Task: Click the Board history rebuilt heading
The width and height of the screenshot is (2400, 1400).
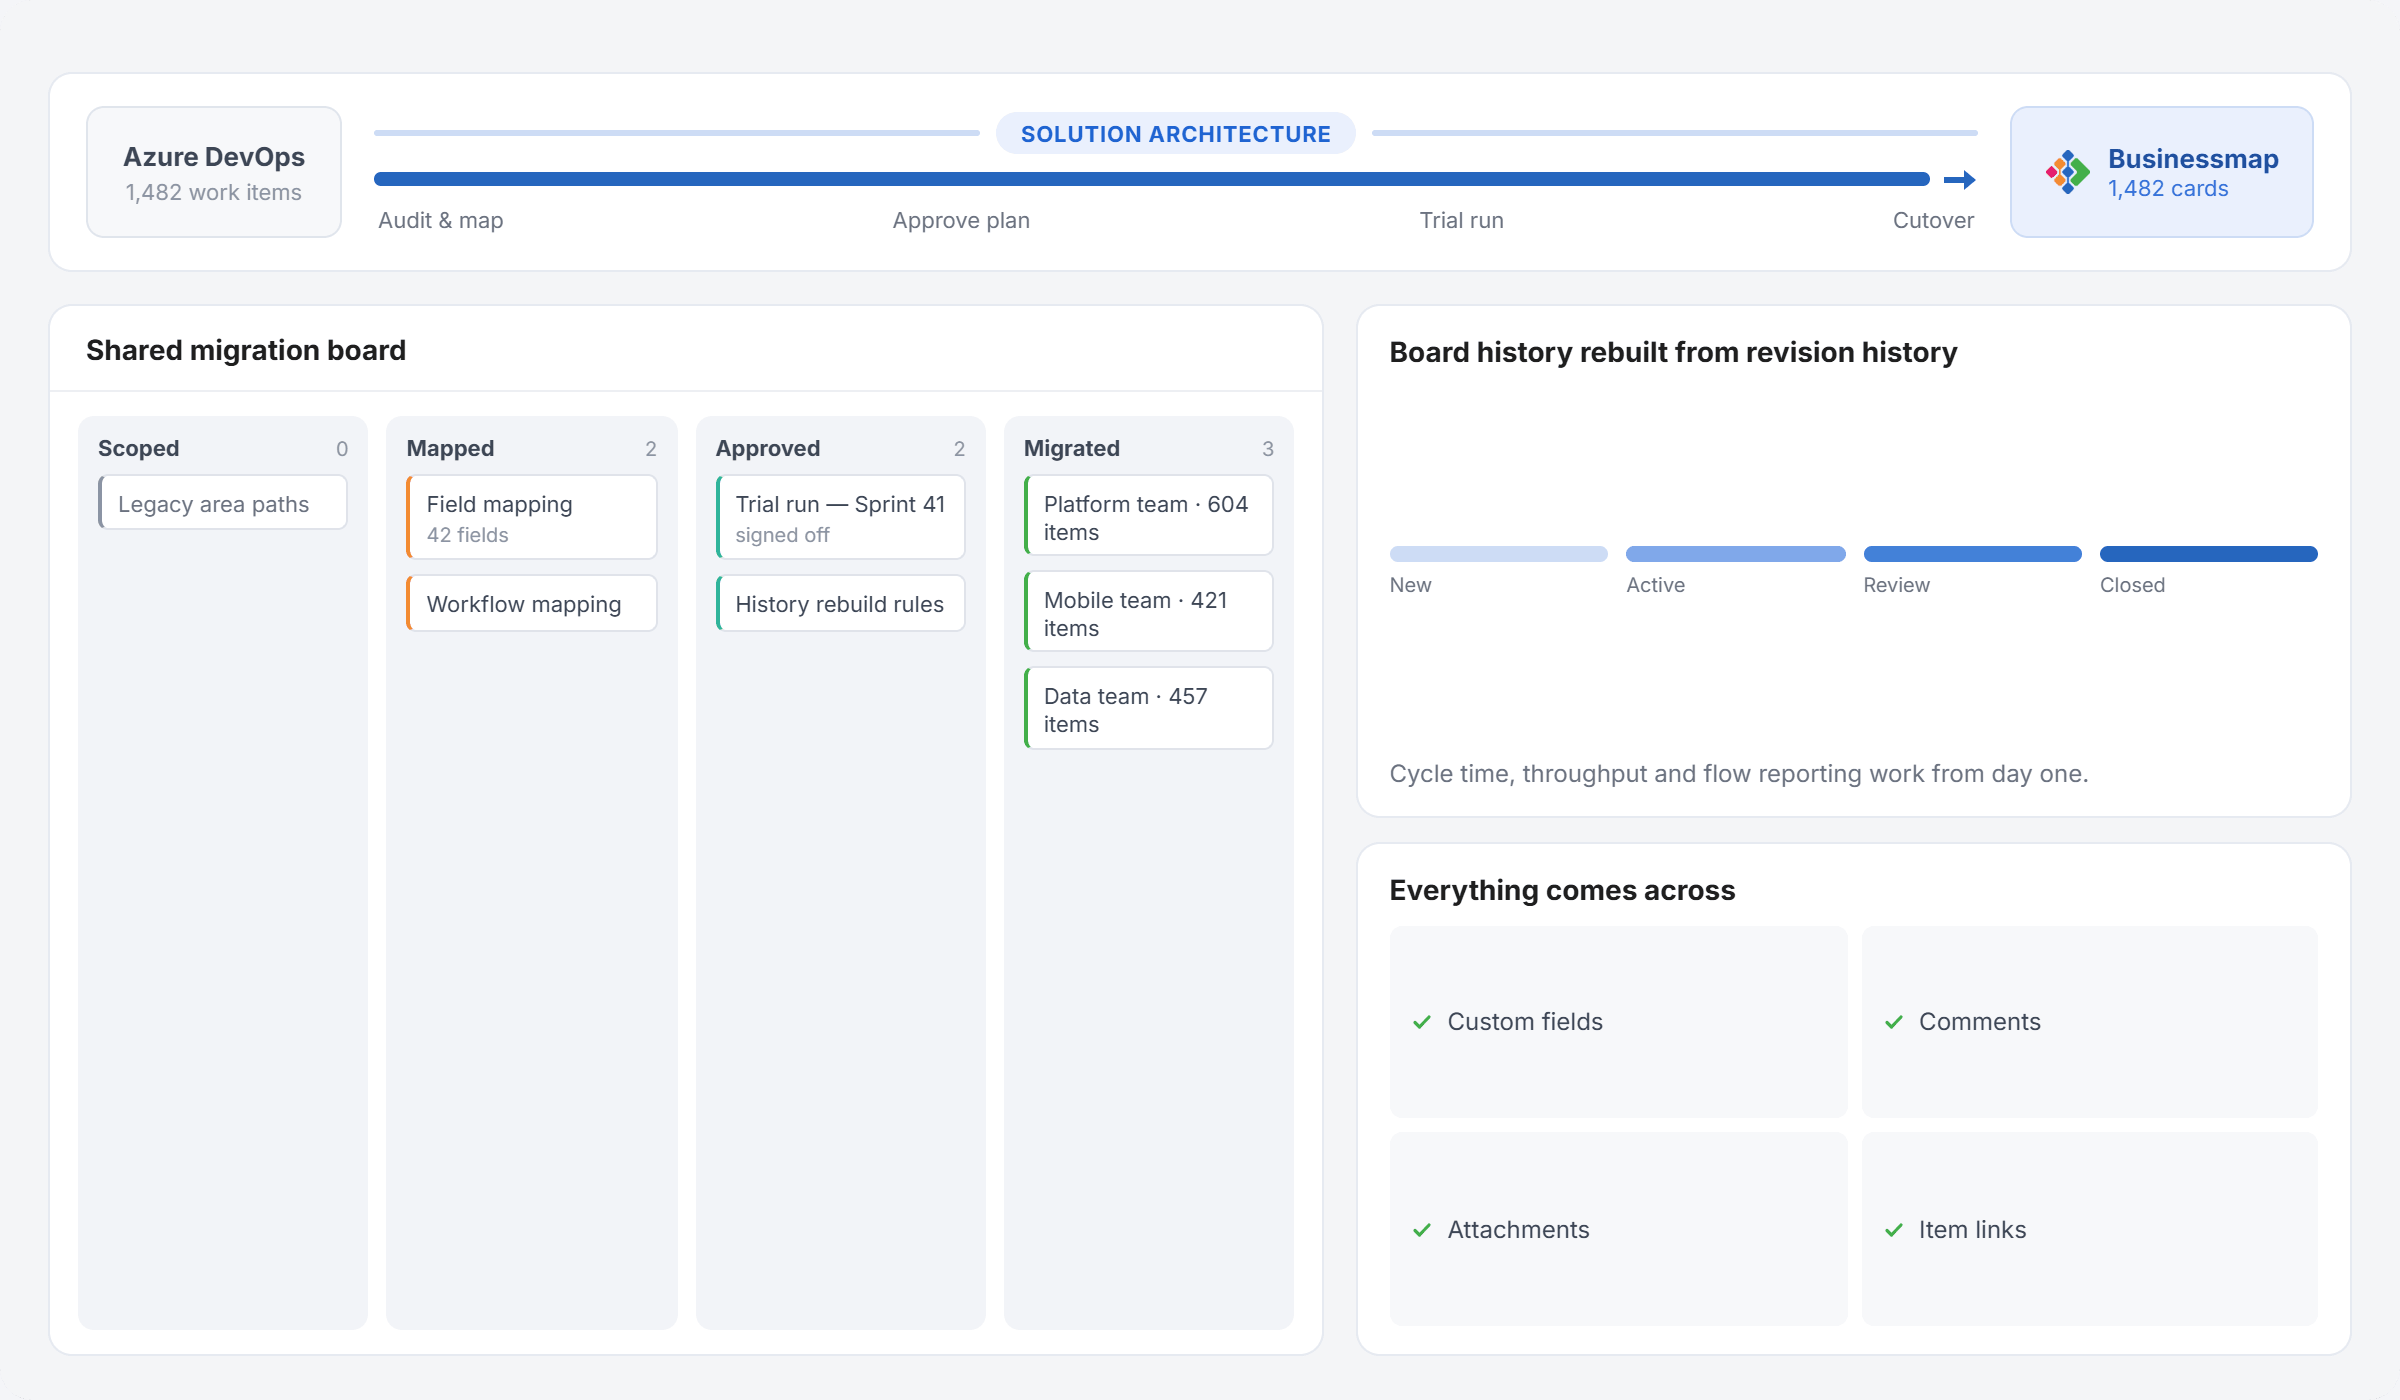Action: [1674, 352]
